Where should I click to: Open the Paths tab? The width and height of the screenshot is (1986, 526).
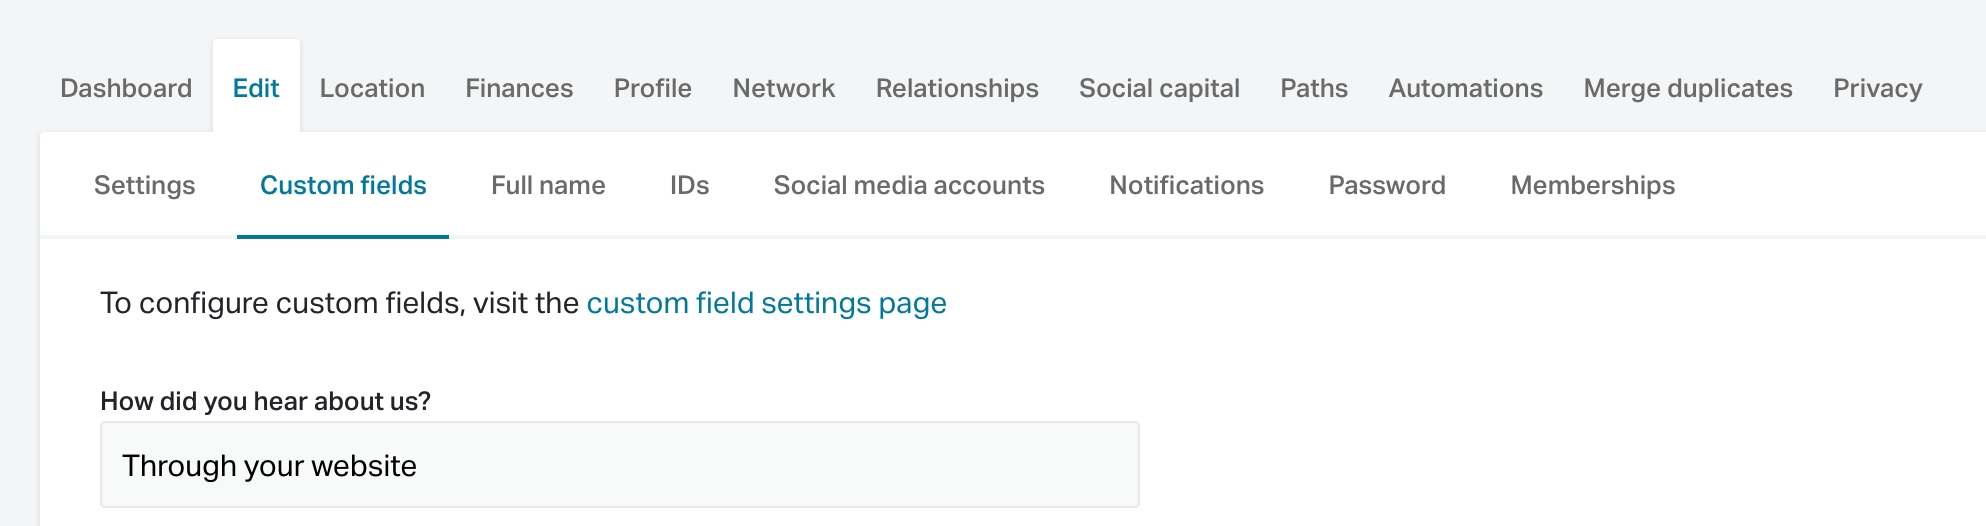point(1314,88)
